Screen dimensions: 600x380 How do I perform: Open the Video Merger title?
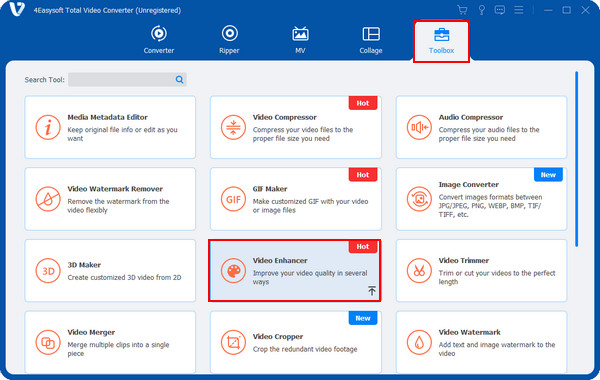pos(91,332)
